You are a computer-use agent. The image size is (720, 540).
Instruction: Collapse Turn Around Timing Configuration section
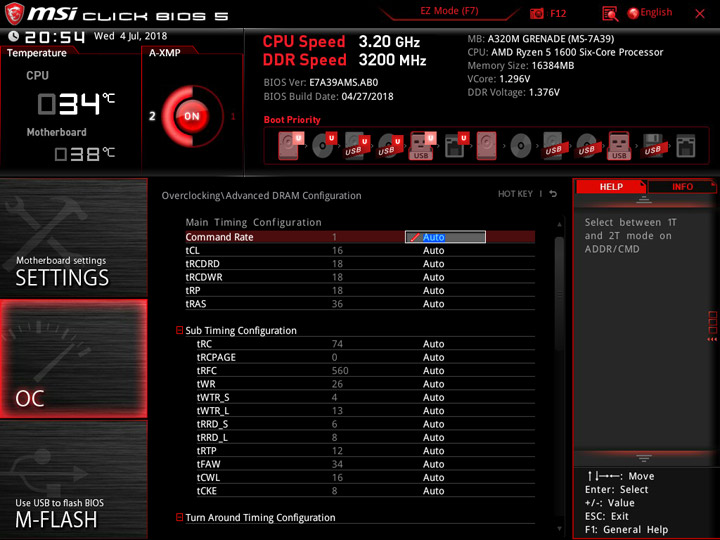tap(180, 517)
